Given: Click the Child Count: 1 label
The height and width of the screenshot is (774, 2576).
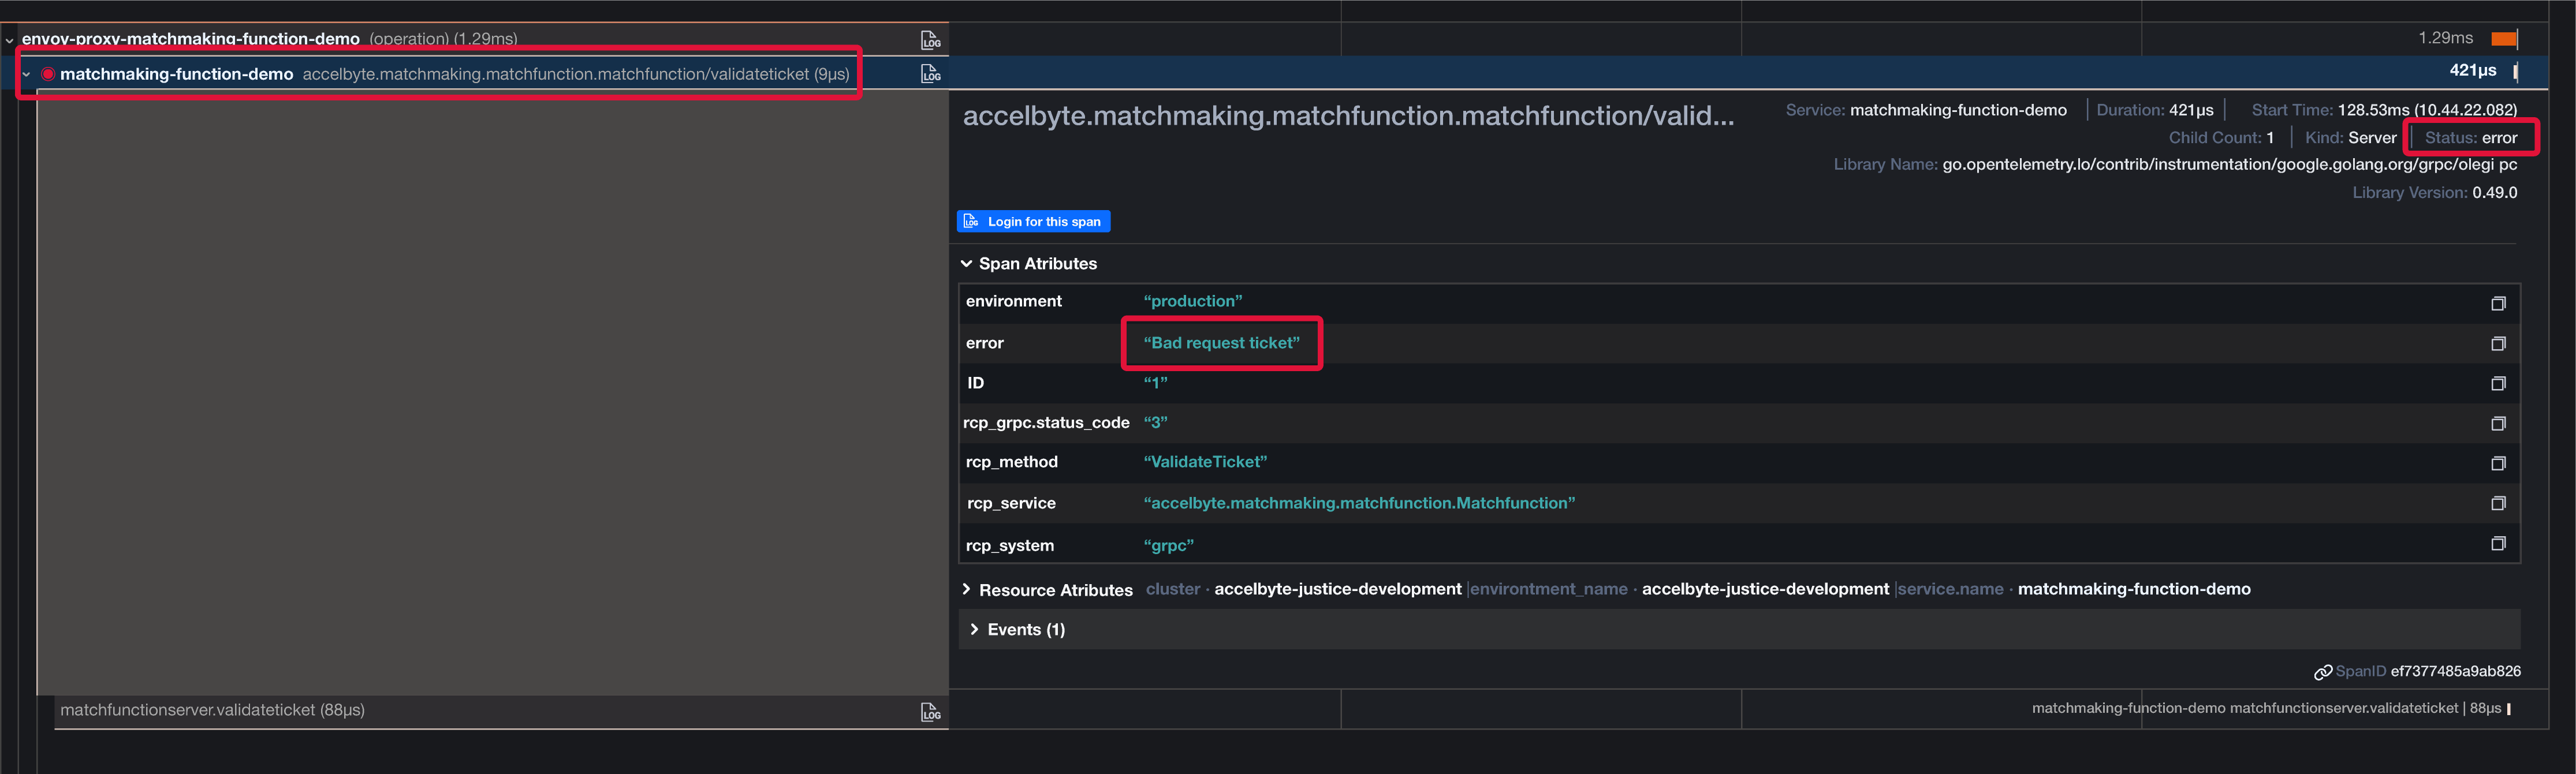Looking at the screenshot, I should tap(2221, 138).
